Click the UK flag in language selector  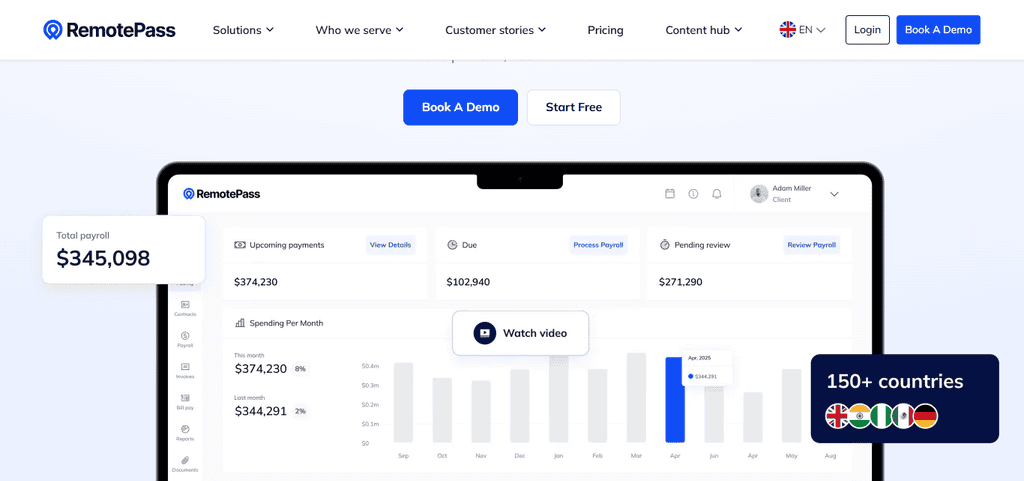[x=788, y=29]
